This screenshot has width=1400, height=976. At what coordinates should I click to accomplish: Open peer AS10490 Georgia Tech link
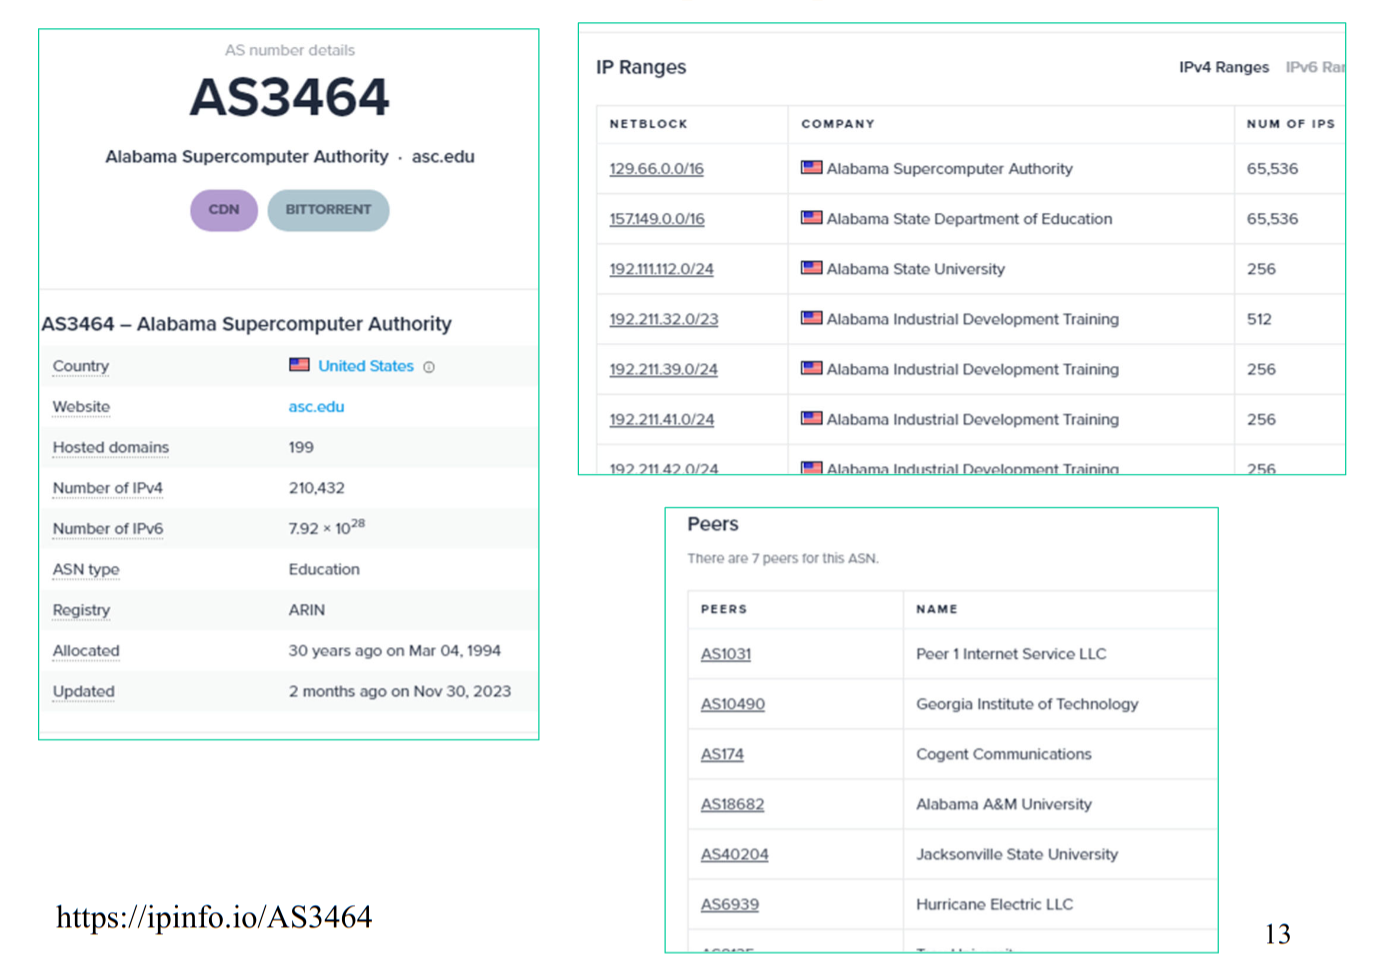pos(732,704)
